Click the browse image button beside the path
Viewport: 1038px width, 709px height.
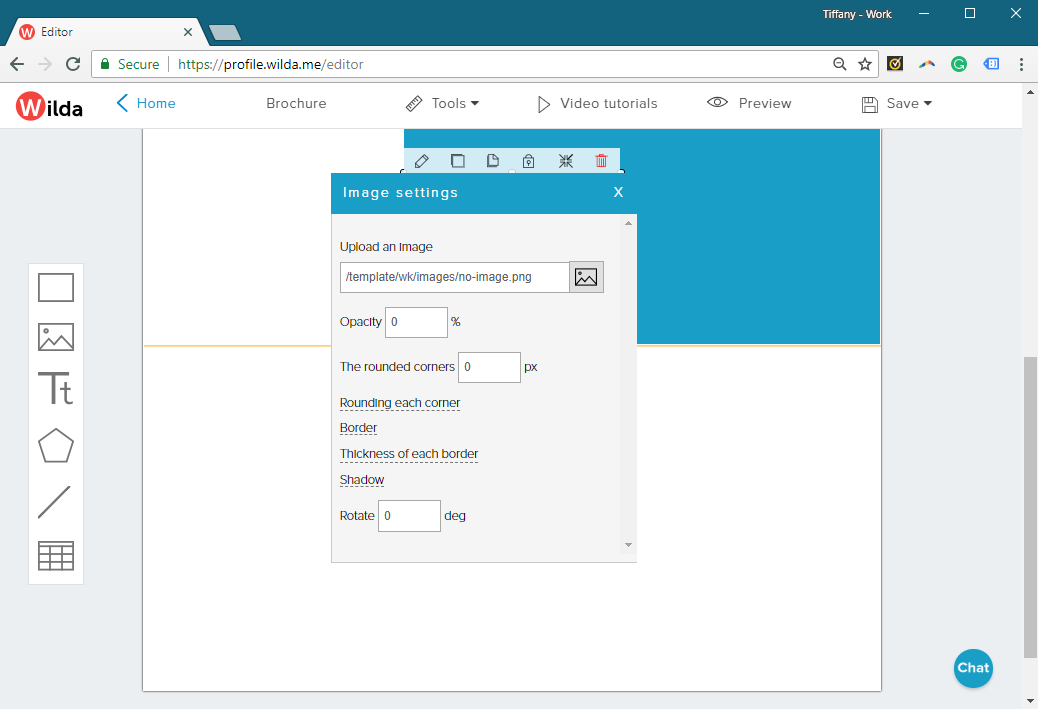point(586,277)
